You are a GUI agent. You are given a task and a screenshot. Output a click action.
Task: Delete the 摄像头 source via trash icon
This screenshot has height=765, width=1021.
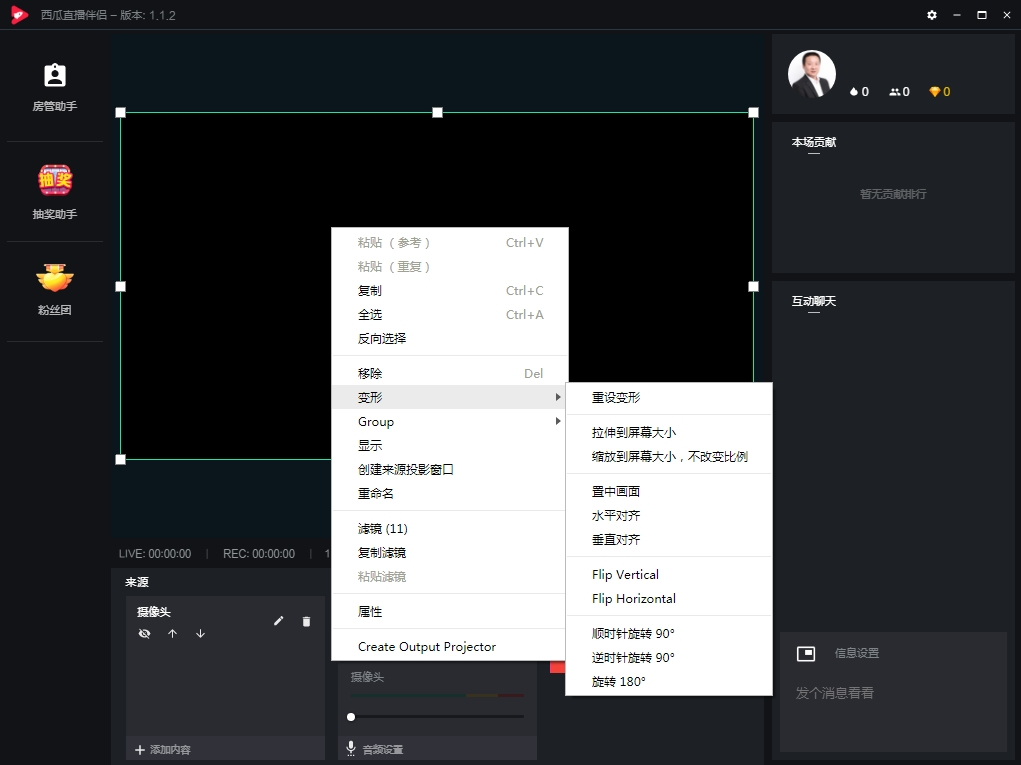point(306,621)
